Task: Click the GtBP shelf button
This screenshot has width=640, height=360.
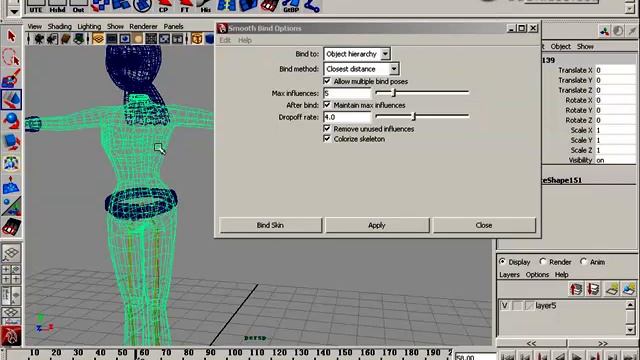Action: pyautogui.click(x=291, y=6)
